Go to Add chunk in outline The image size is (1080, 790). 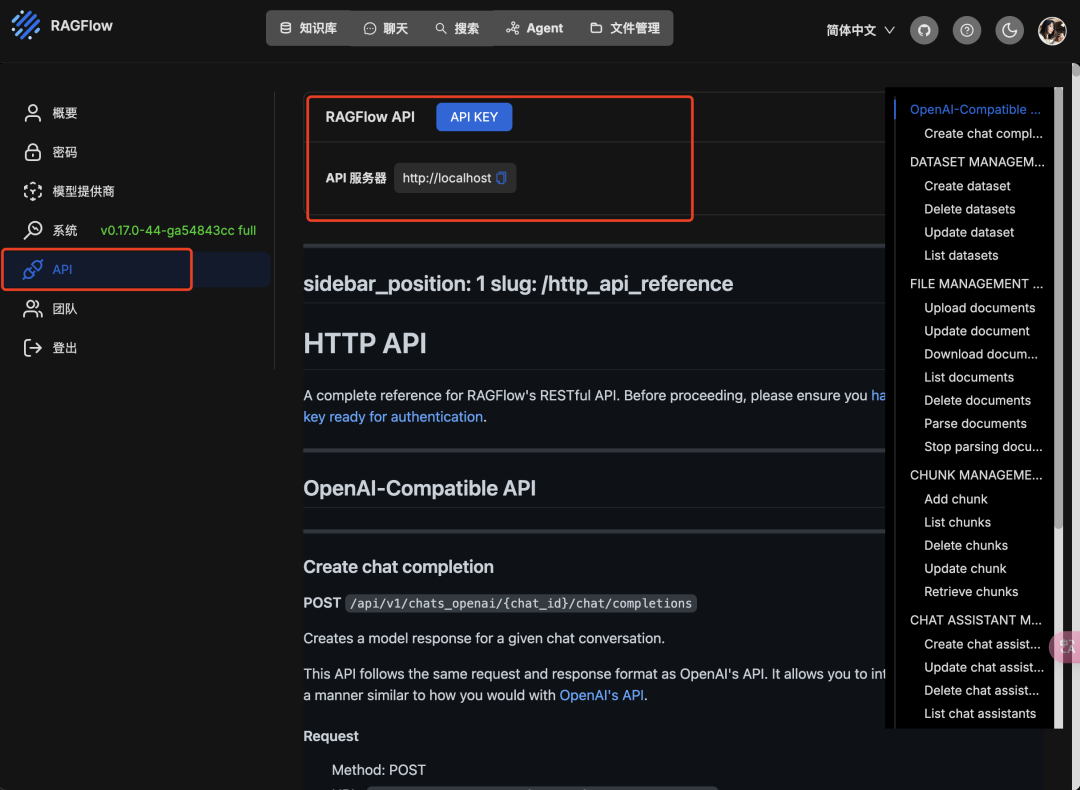pos(955,499)
